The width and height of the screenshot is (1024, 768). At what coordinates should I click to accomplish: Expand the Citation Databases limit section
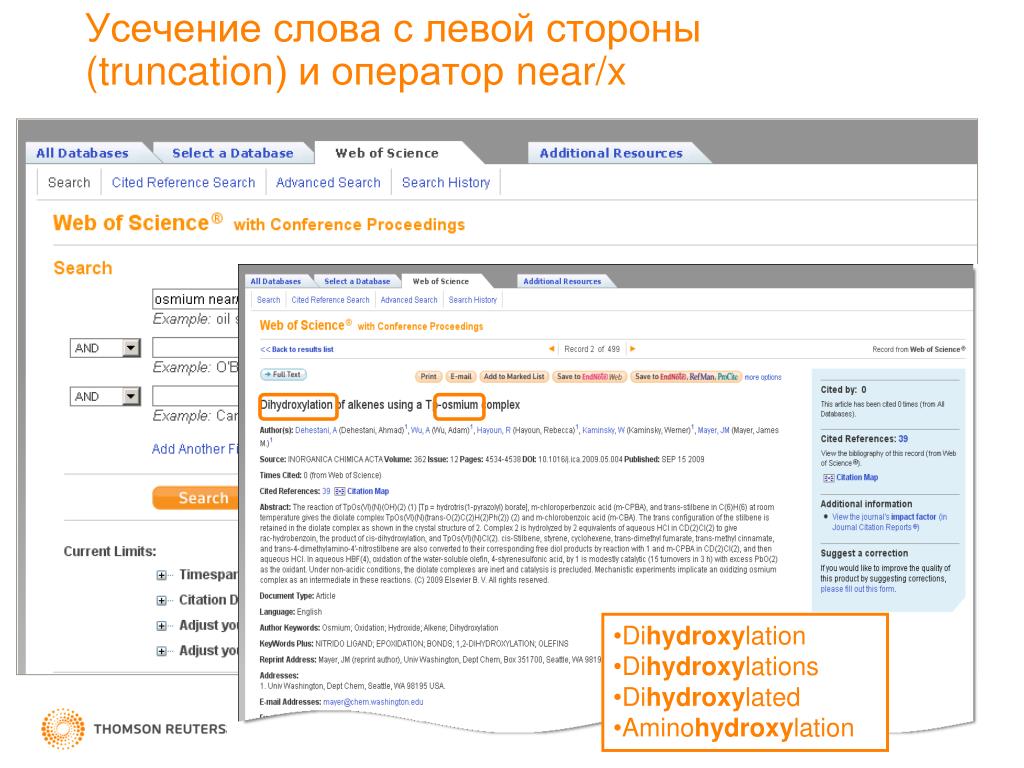click(161, 600)
